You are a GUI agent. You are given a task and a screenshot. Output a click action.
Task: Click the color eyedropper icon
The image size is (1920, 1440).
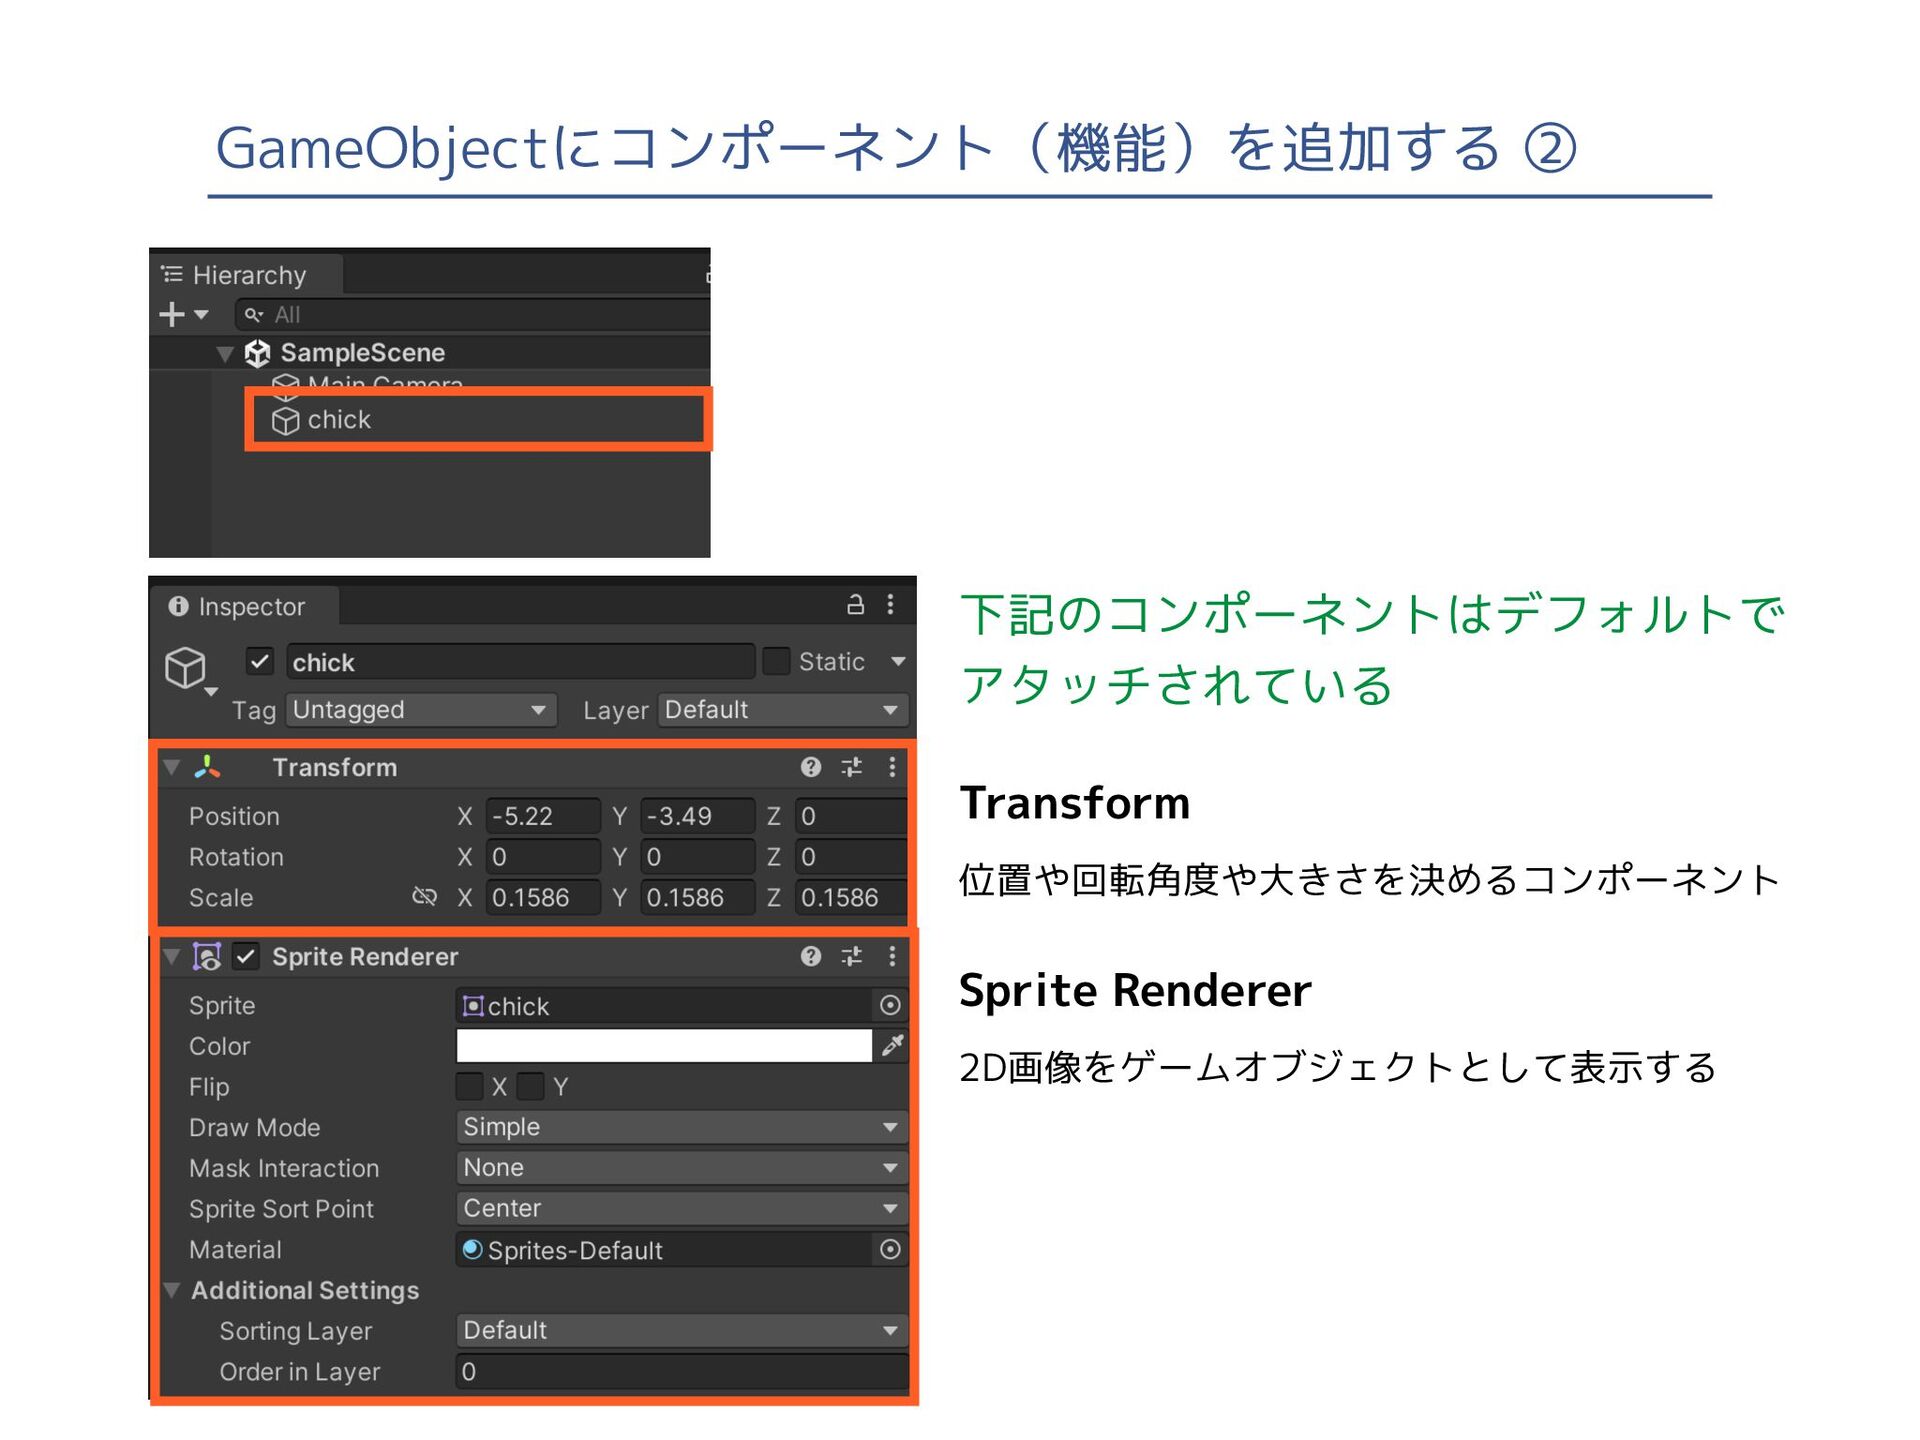892,1046
